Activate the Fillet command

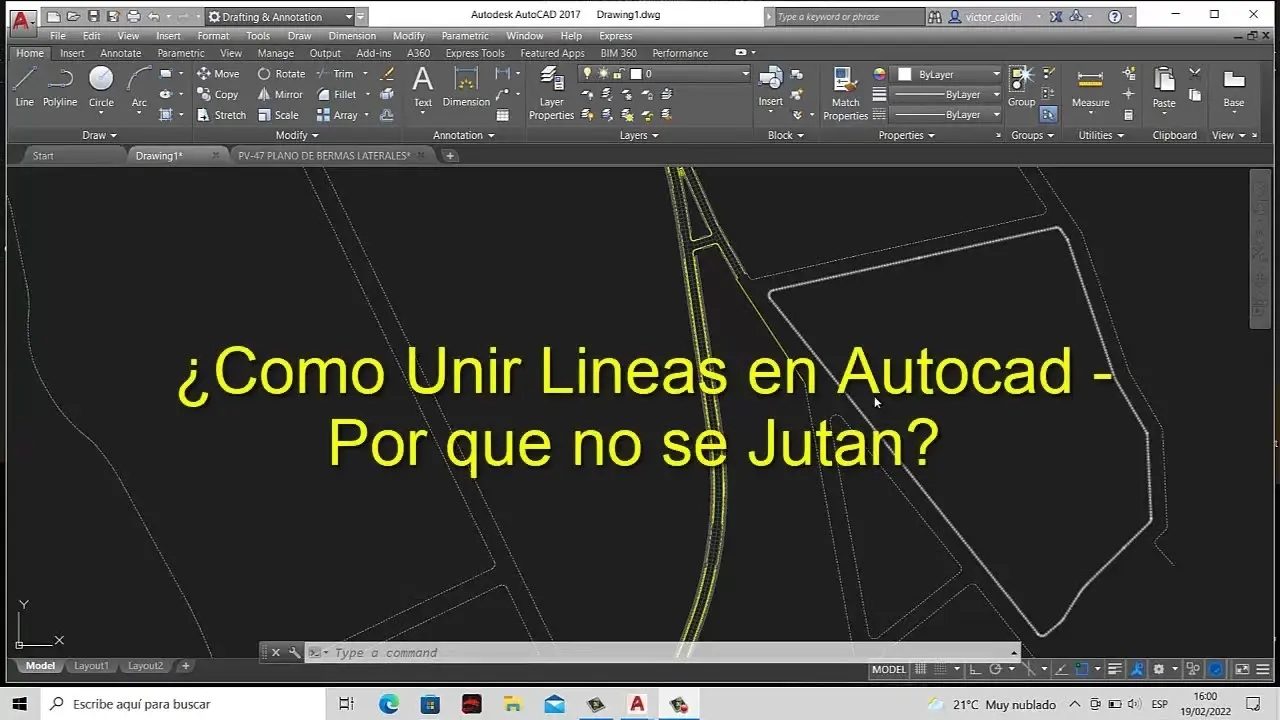click(337, 94)
